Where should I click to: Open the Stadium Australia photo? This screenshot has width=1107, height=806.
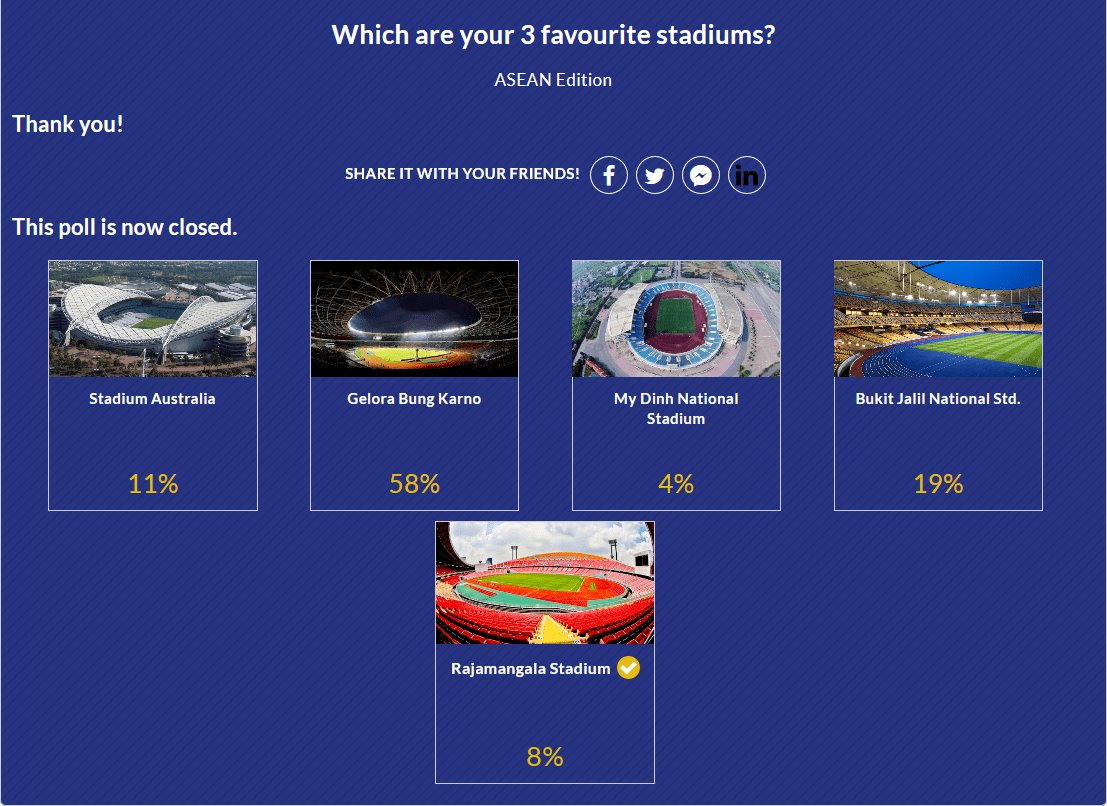(152, 319)
